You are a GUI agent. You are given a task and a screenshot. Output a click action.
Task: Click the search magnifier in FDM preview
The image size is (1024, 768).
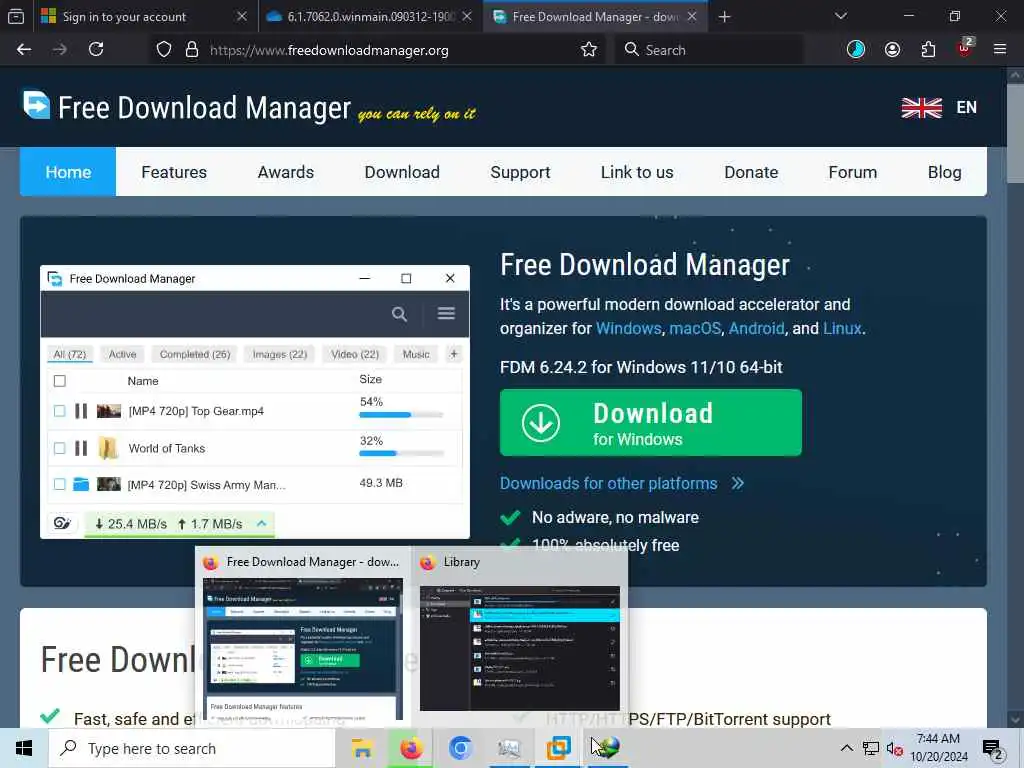pyautogui.click(x=399, y=314)
